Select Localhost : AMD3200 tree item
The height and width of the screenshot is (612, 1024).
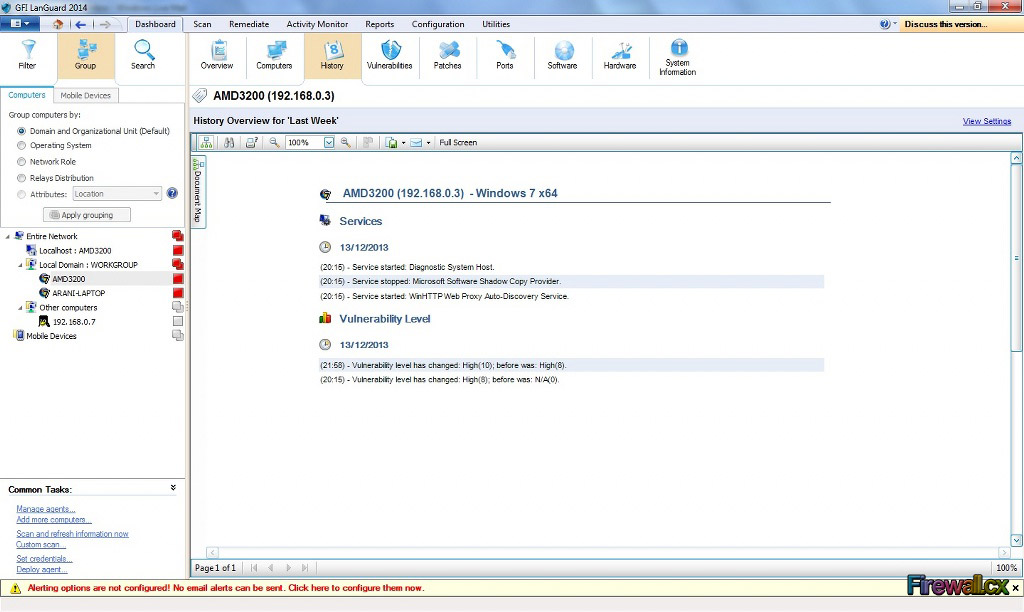(x=75, y=251)
